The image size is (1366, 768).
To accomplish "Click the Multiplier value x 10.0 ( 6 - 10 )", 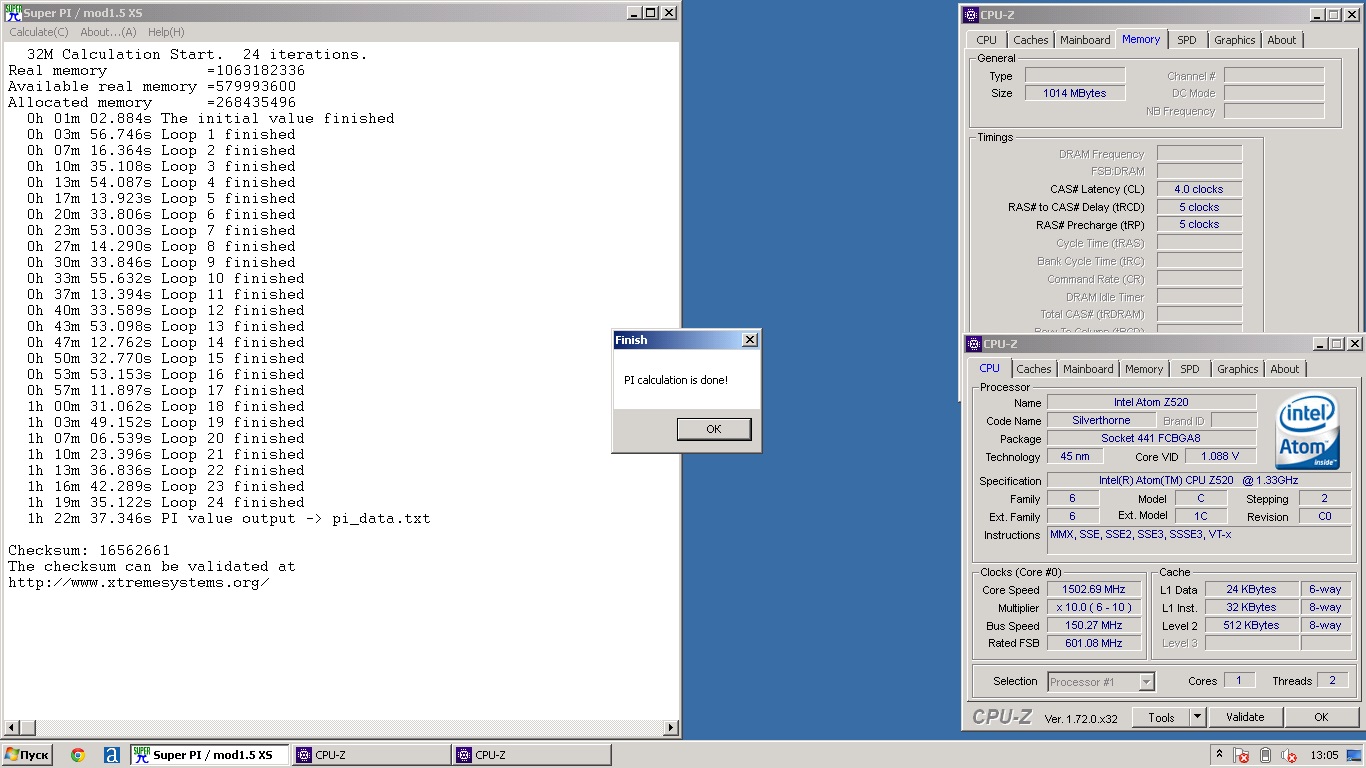I will pyautogui.click(x=1094, y=608).
